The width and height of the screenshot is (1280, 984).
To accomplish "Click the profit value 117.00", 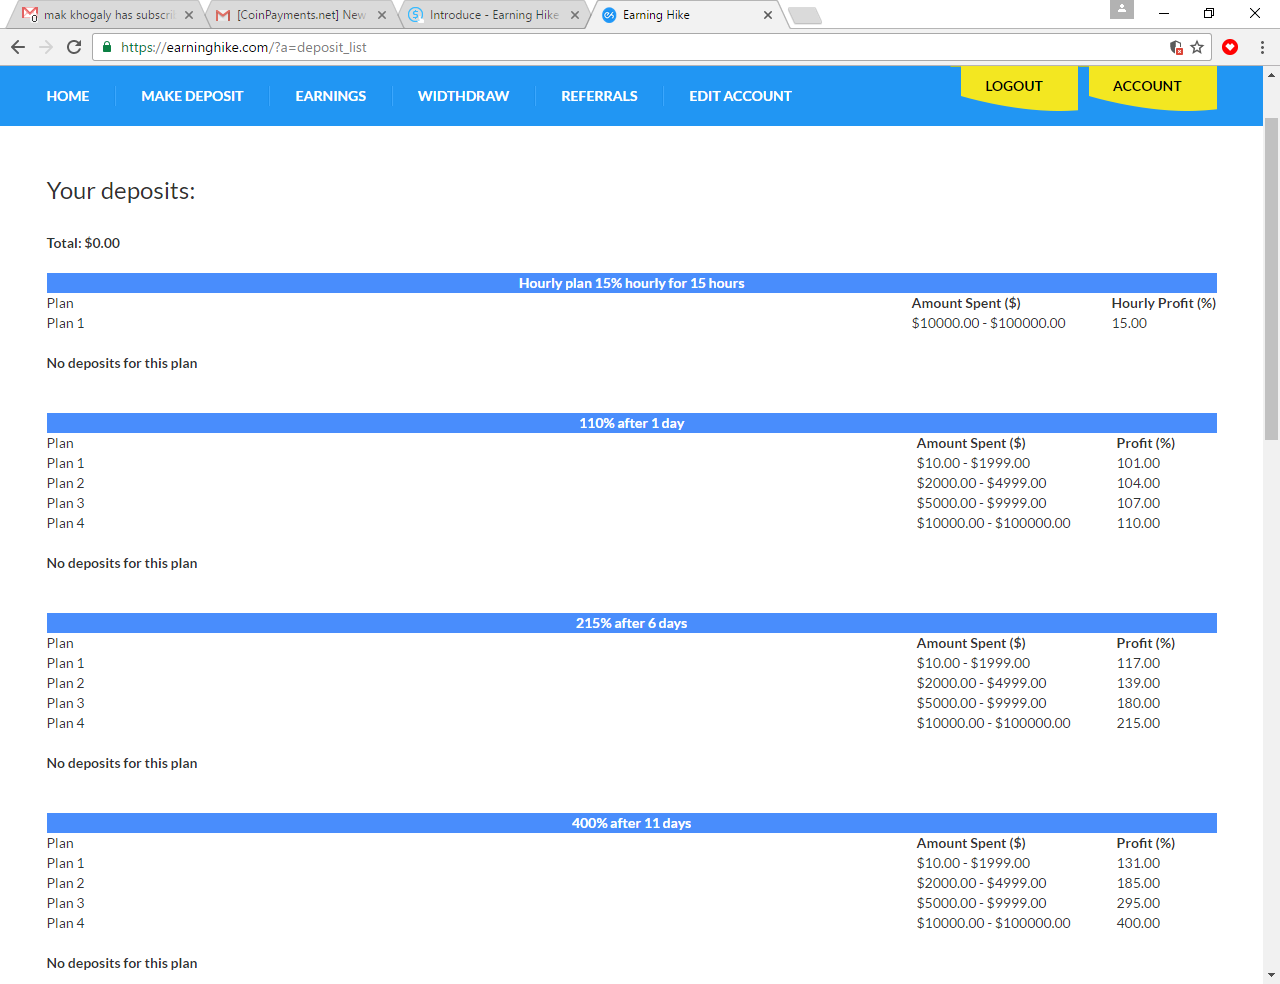I will (1139, 663).
